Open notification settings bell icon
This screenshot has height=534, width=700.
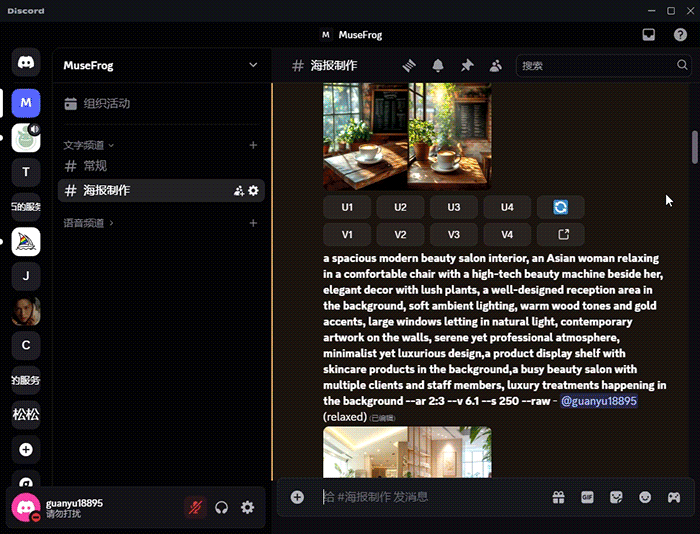coord(438,66)
